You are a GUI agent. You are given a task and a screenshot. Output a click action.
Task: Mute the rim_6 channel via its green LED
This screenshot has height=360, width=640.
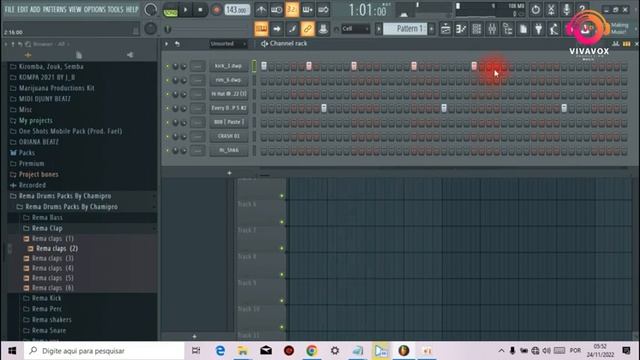click(x=167, y=80)
